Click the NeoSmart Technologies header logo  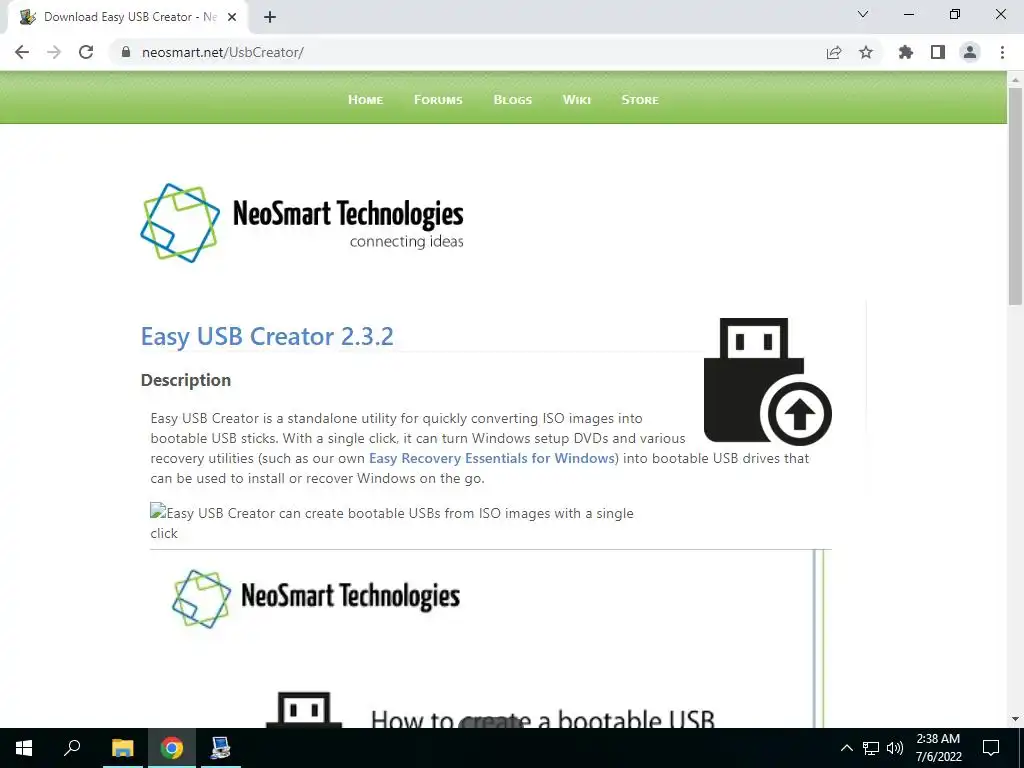click(x=302, y=223)
